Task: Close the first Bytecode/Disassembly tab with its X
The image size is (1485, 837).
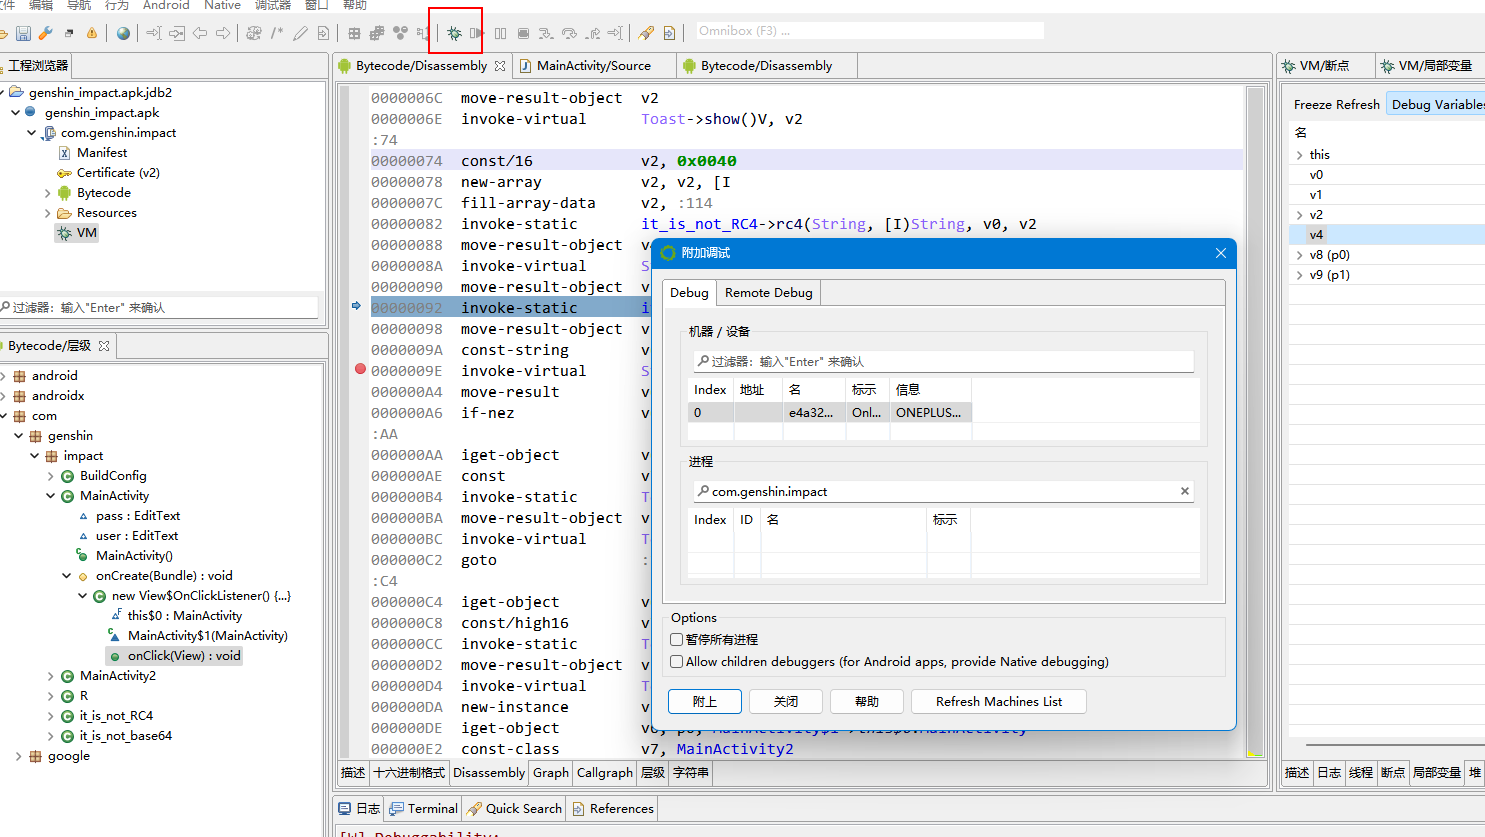Action: 500,66
